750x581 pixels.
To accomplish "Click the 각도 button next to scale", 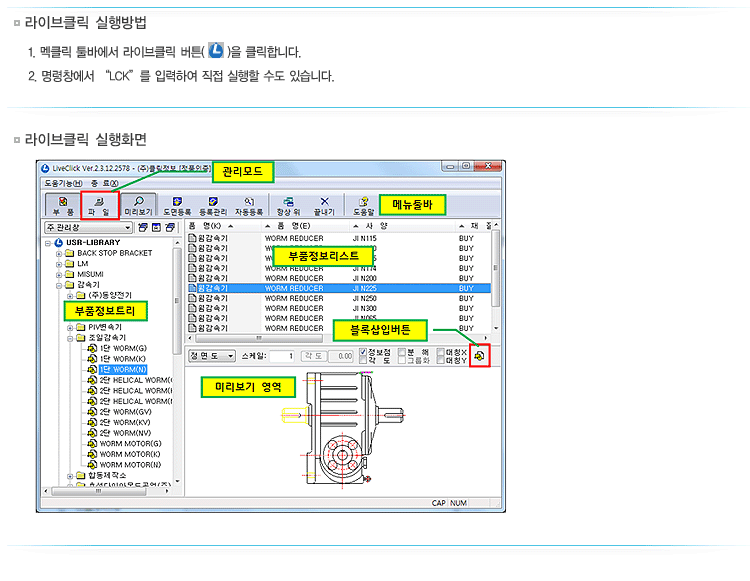I will [x=314, y=356].
